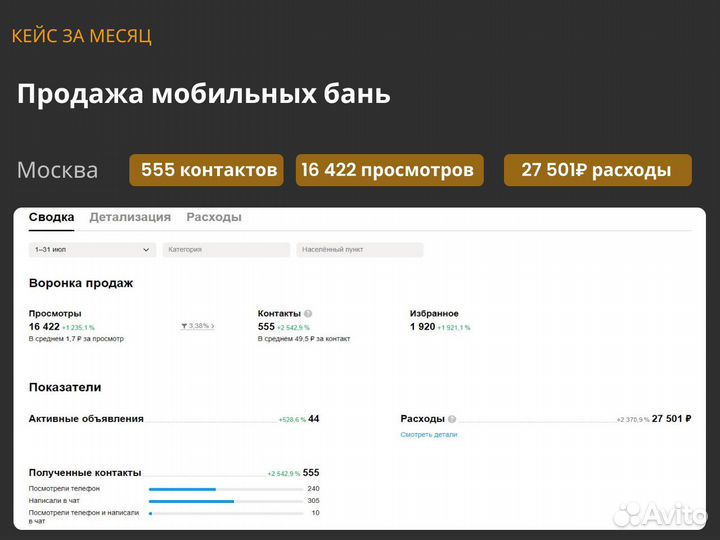Click the 16 422 просмотров badge

coord(390,170)
